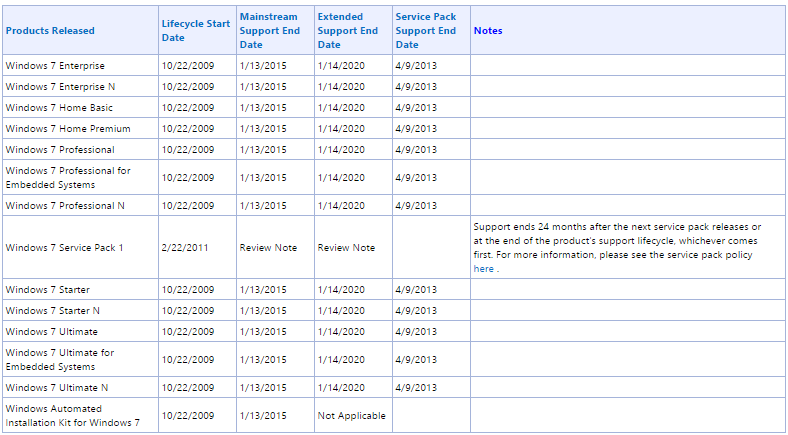Click the 2/22/2011 lifecycle start date
This screenshot has width=788, height=435.
tap(185, 247)
